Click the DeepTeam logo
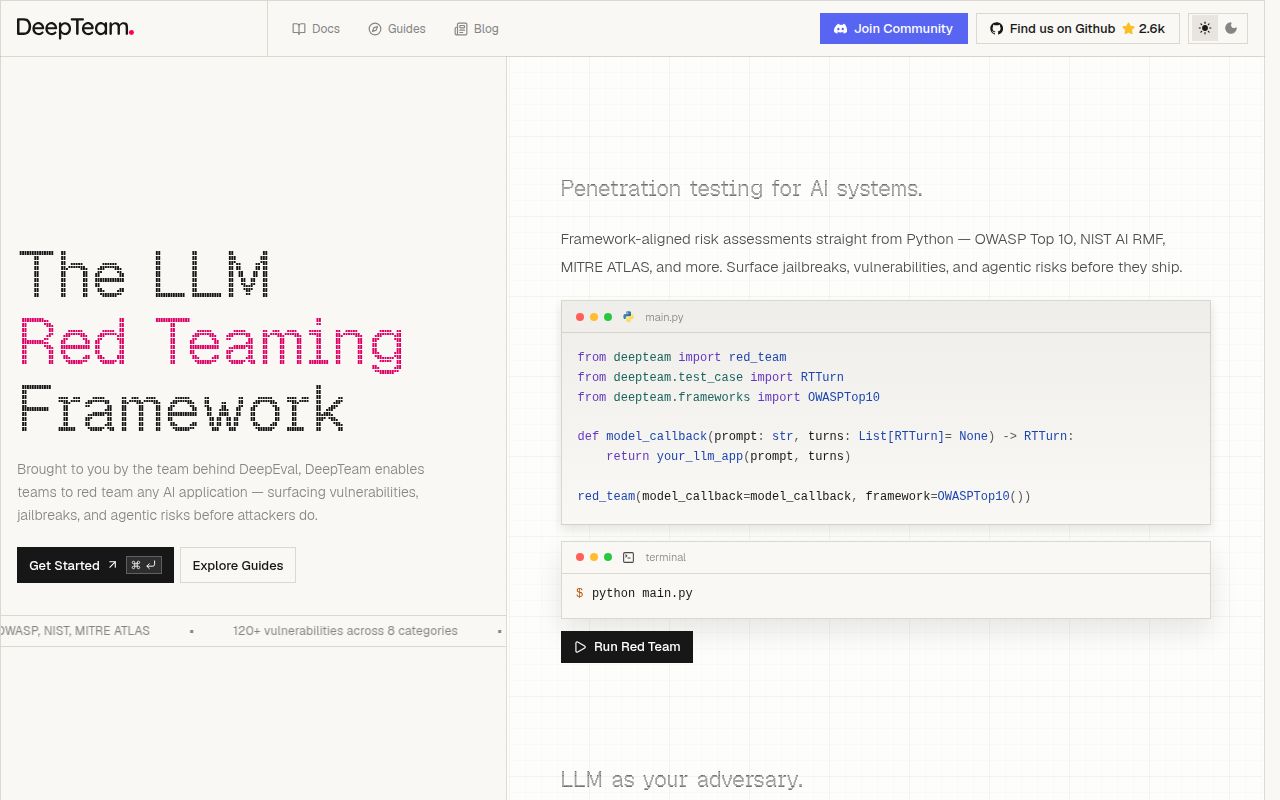 (x=75, y=28)
